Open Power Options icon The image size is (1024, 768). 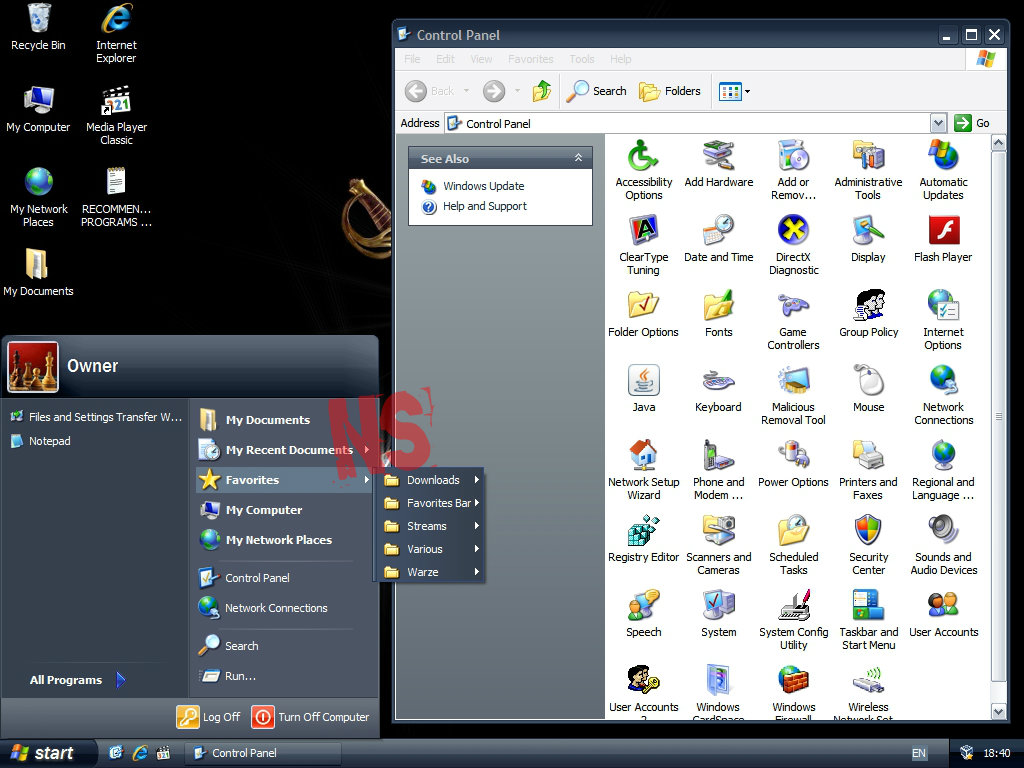click(793, 464)
